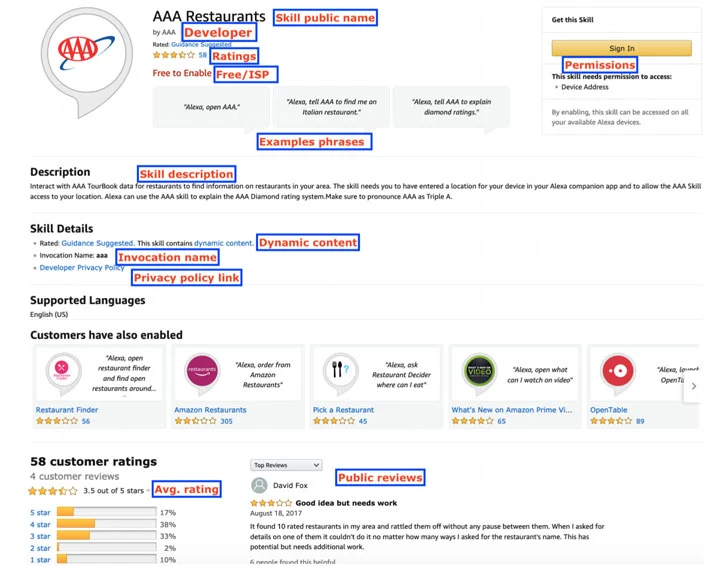This screenshot has width=728, height=566.
Task: Open the Restaurant Finder skill icon
Action: coord(63,371)
